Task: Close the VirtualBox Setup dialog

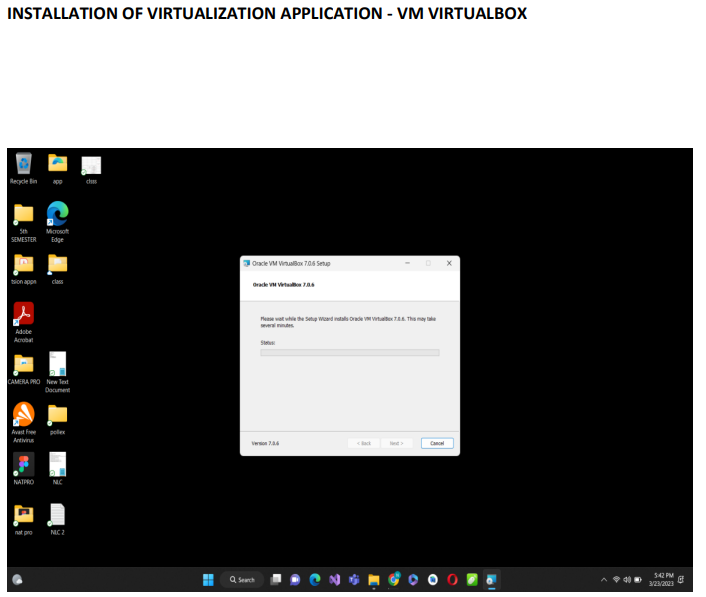Action: click(449, 263)
